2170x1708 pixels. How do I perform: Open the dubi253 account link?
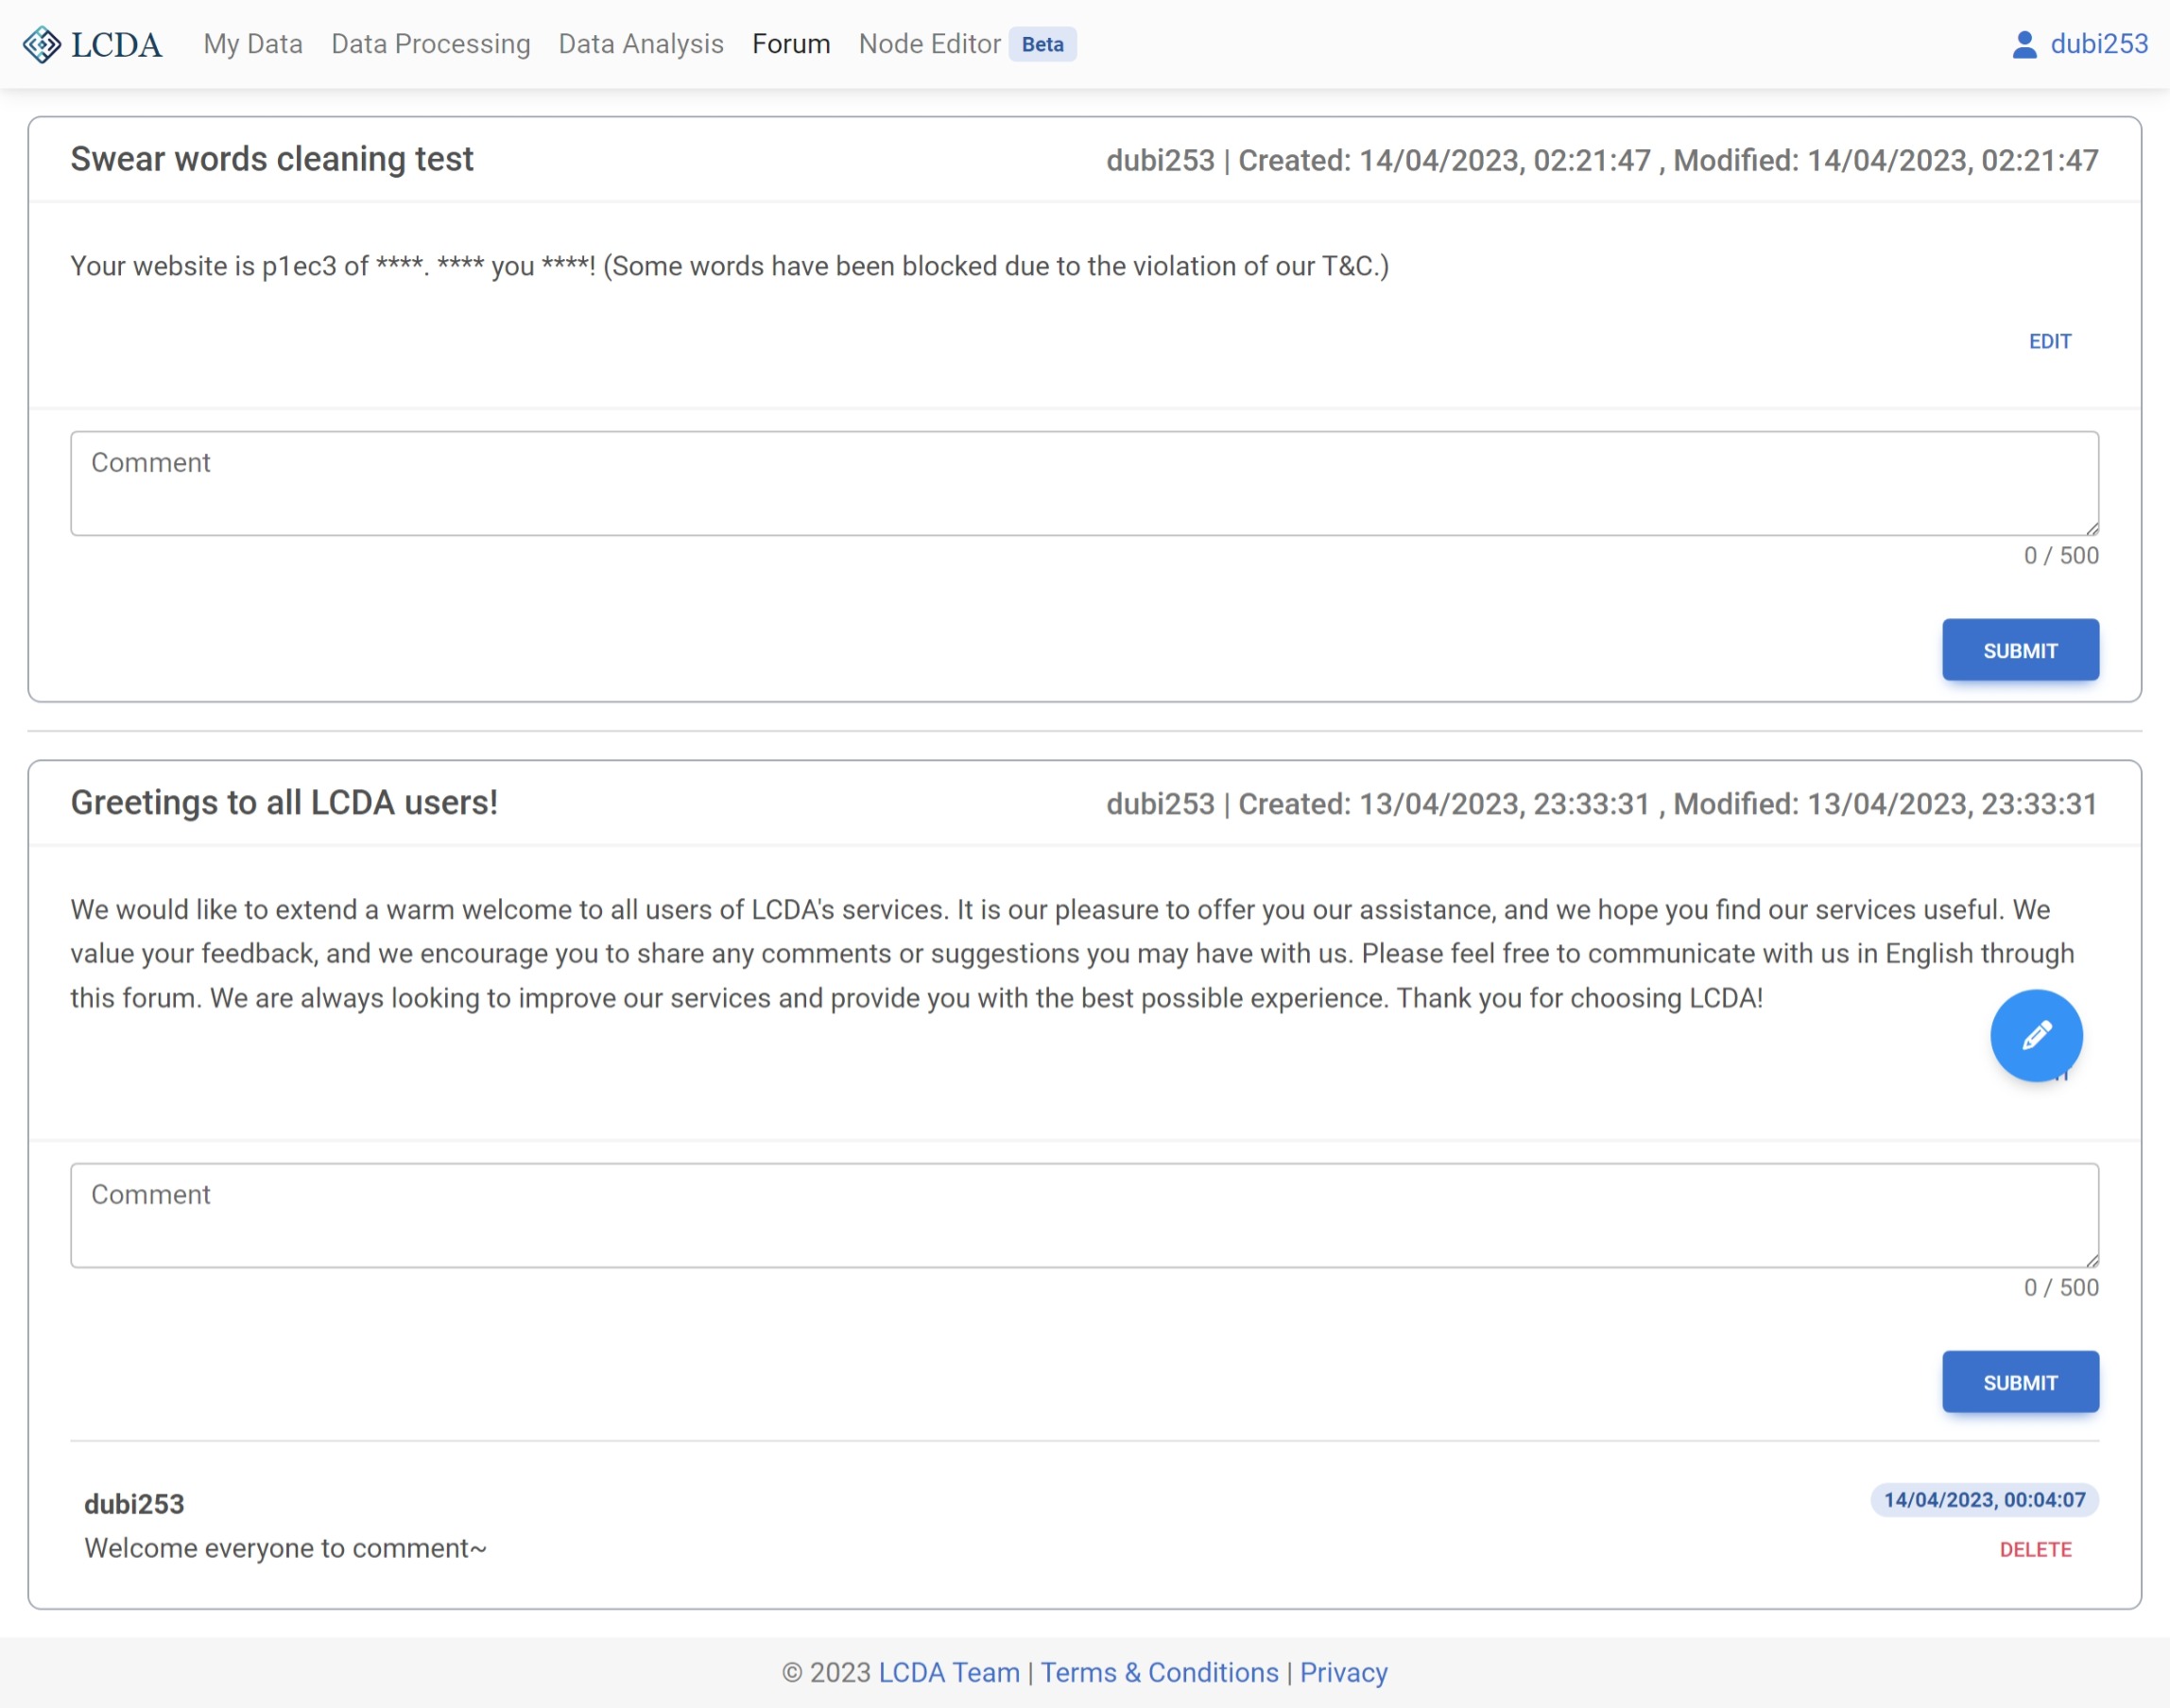(x=2098, y=45)
